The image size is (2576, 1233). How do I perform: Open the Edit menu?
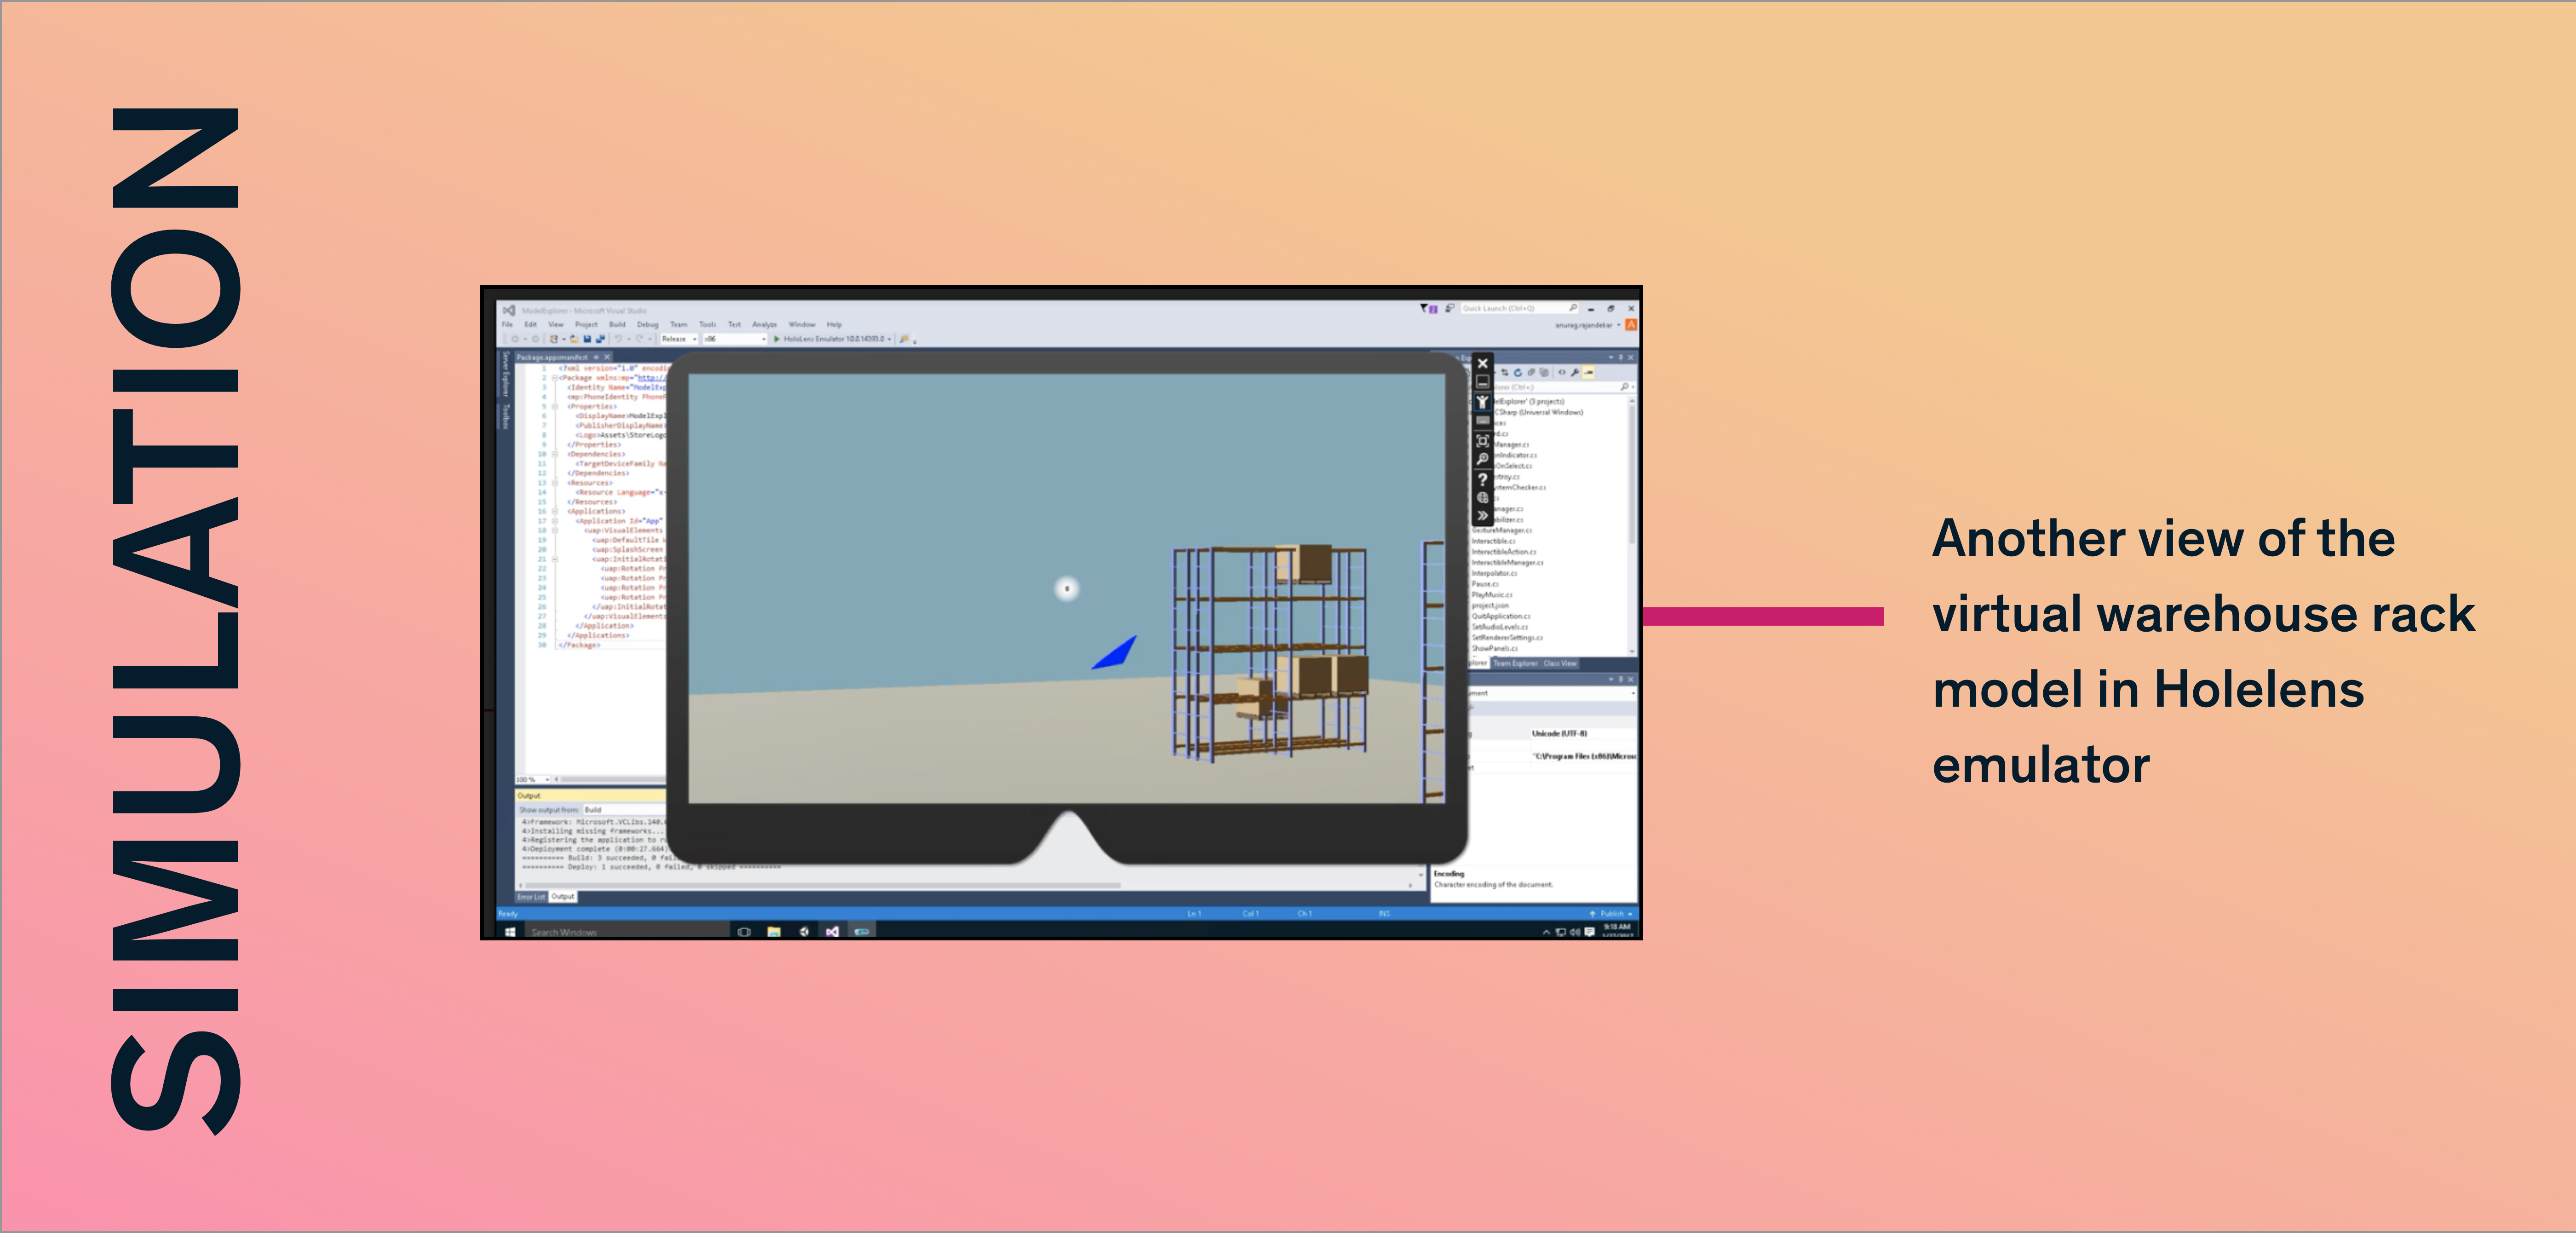[x=530, y=324]
